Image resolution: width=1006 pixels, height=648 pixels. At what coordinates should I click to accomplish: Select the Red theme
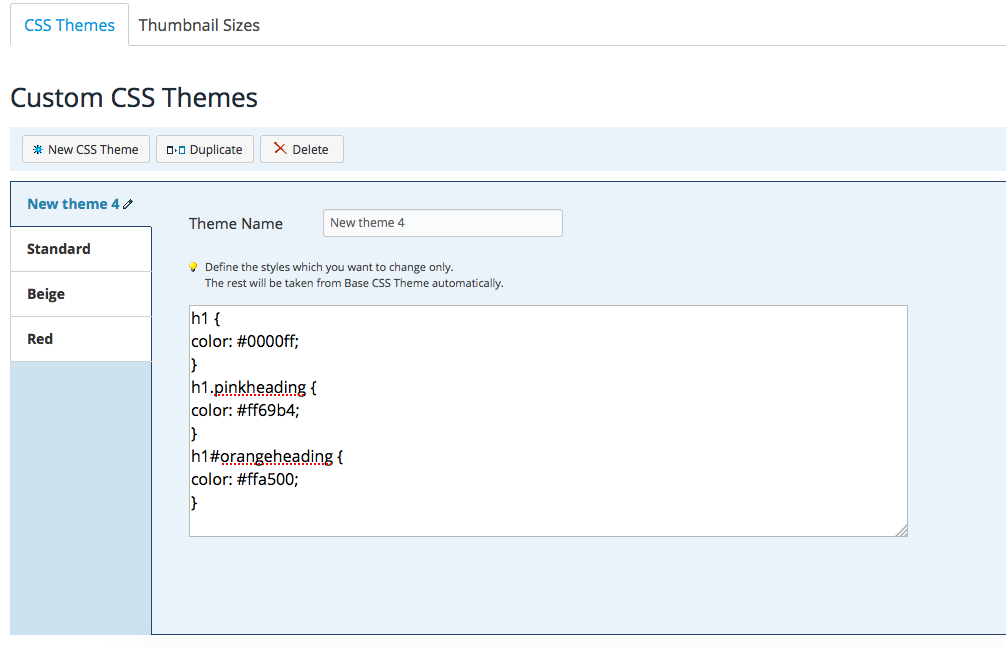click(81, 339)
